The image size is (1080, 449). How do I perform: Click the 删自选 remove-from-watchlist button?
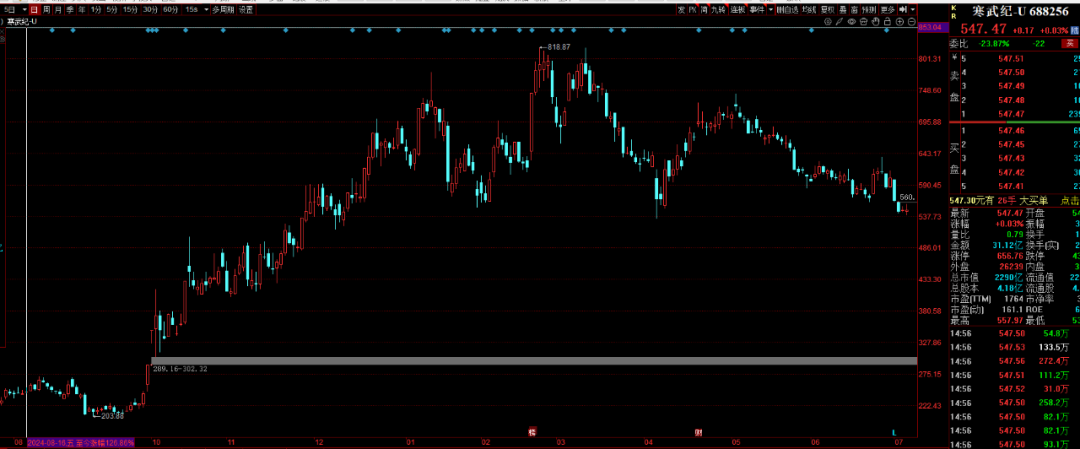[x=787, y=10]
